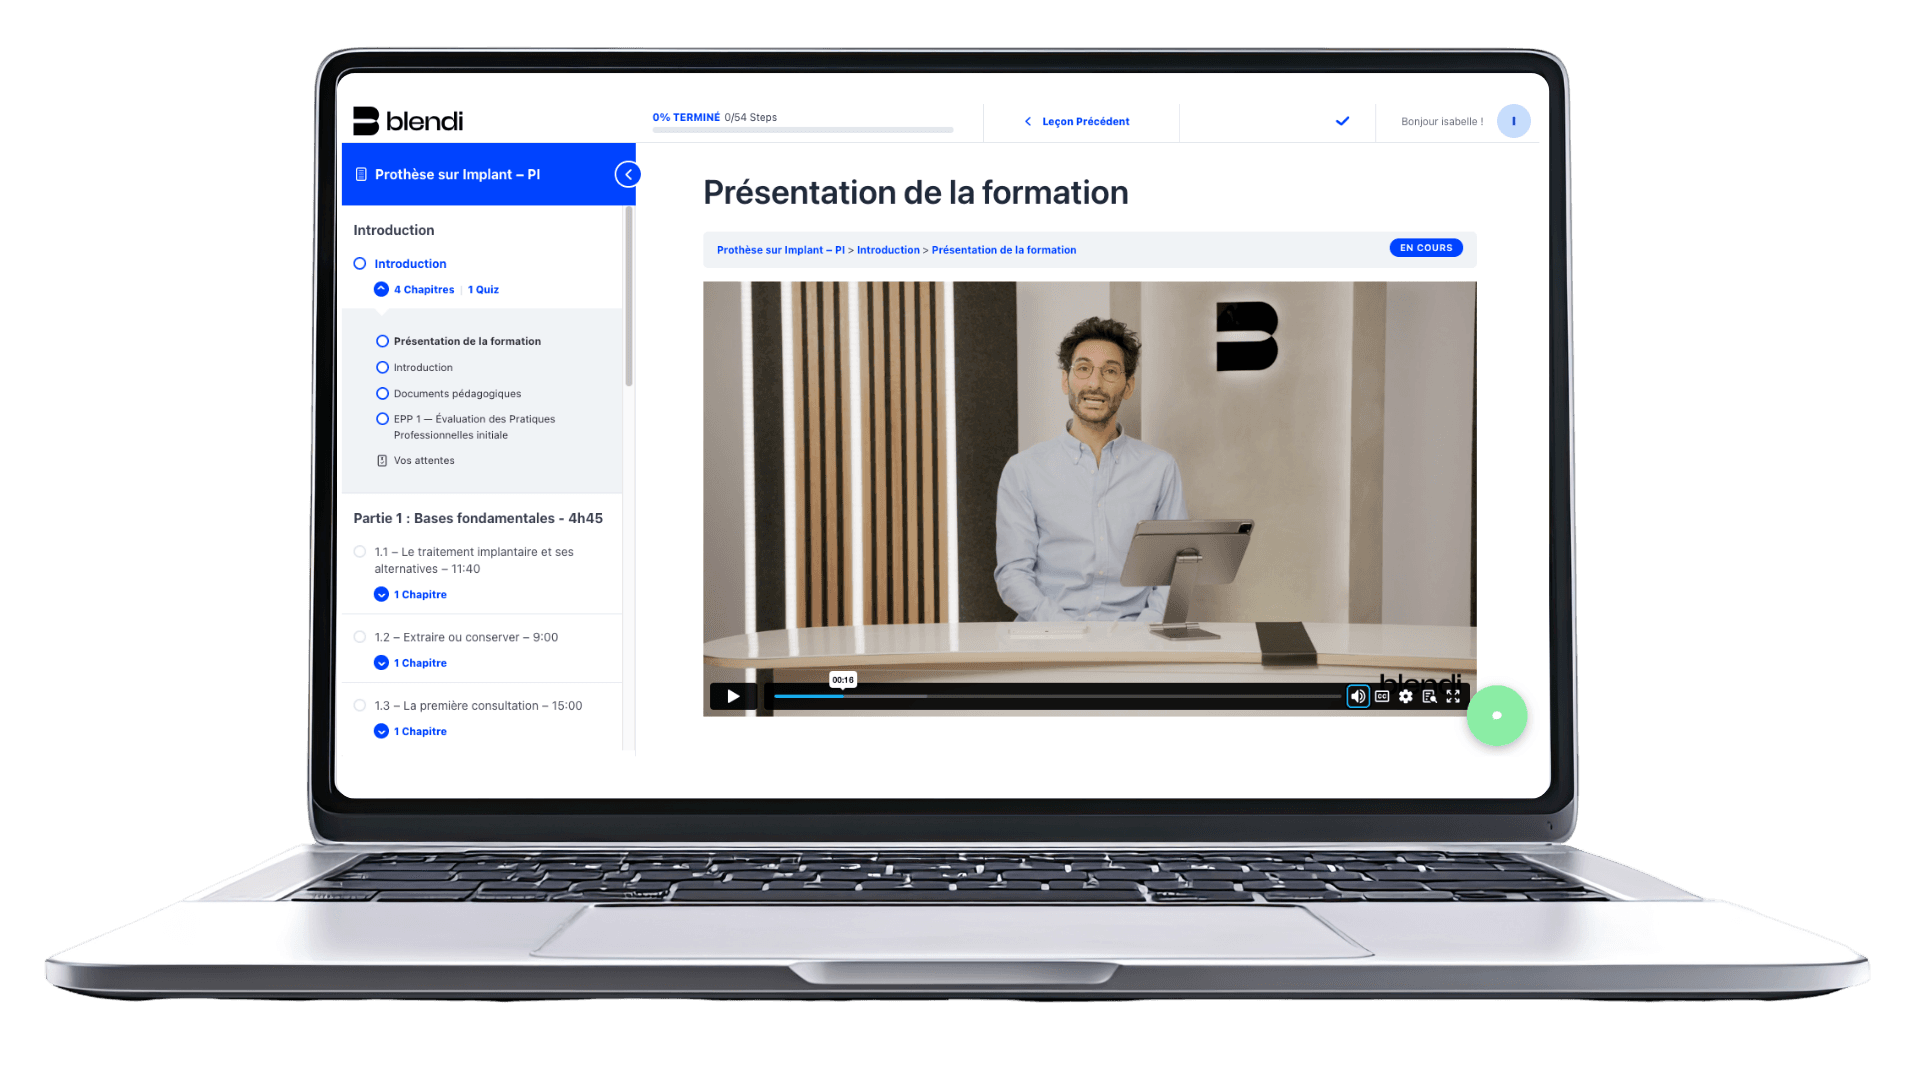Seek along the video progress bar

point(1057,696)
